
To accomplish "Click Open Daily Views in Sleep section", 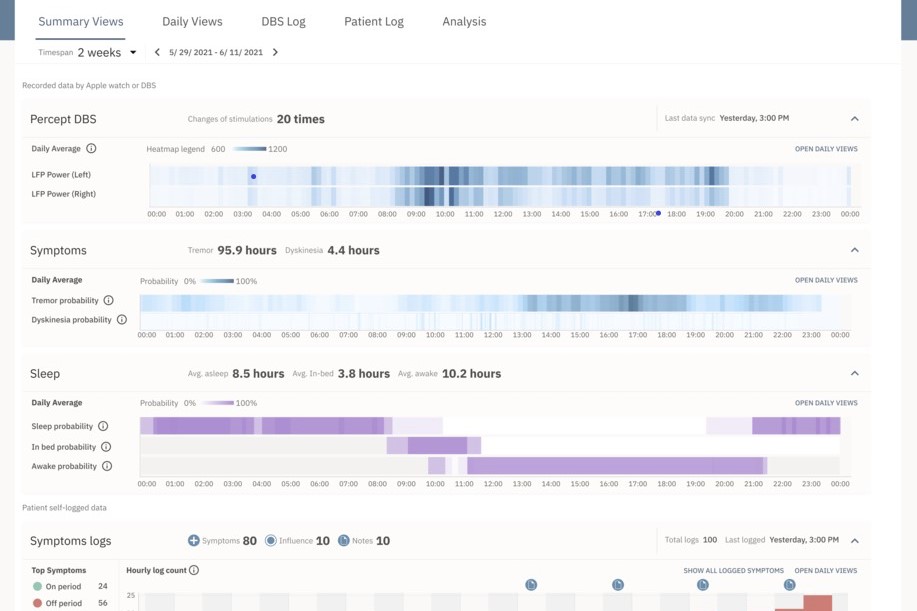I will pos(825,403).
